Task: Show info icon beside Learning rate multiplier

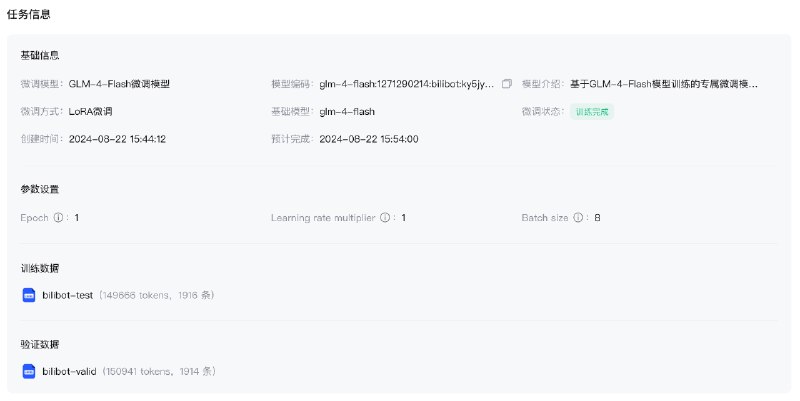Action: [x=385, y=218]
